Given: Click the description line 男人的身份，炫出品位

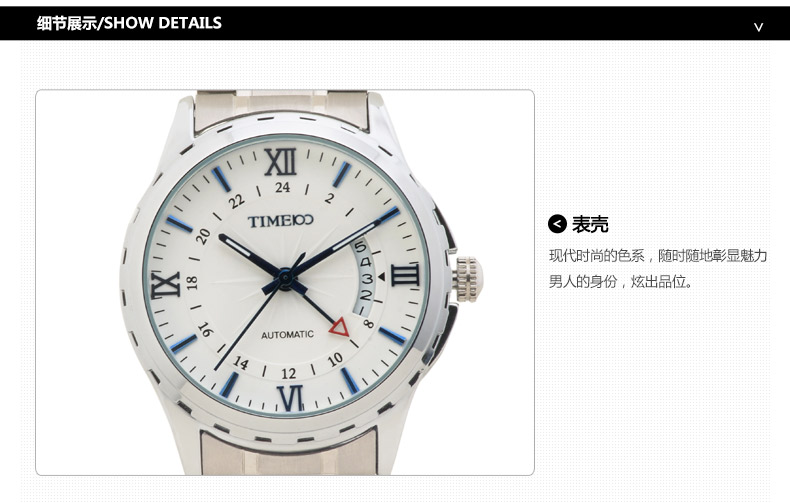Looking at the screenshot, I should [x=621, y=281].
